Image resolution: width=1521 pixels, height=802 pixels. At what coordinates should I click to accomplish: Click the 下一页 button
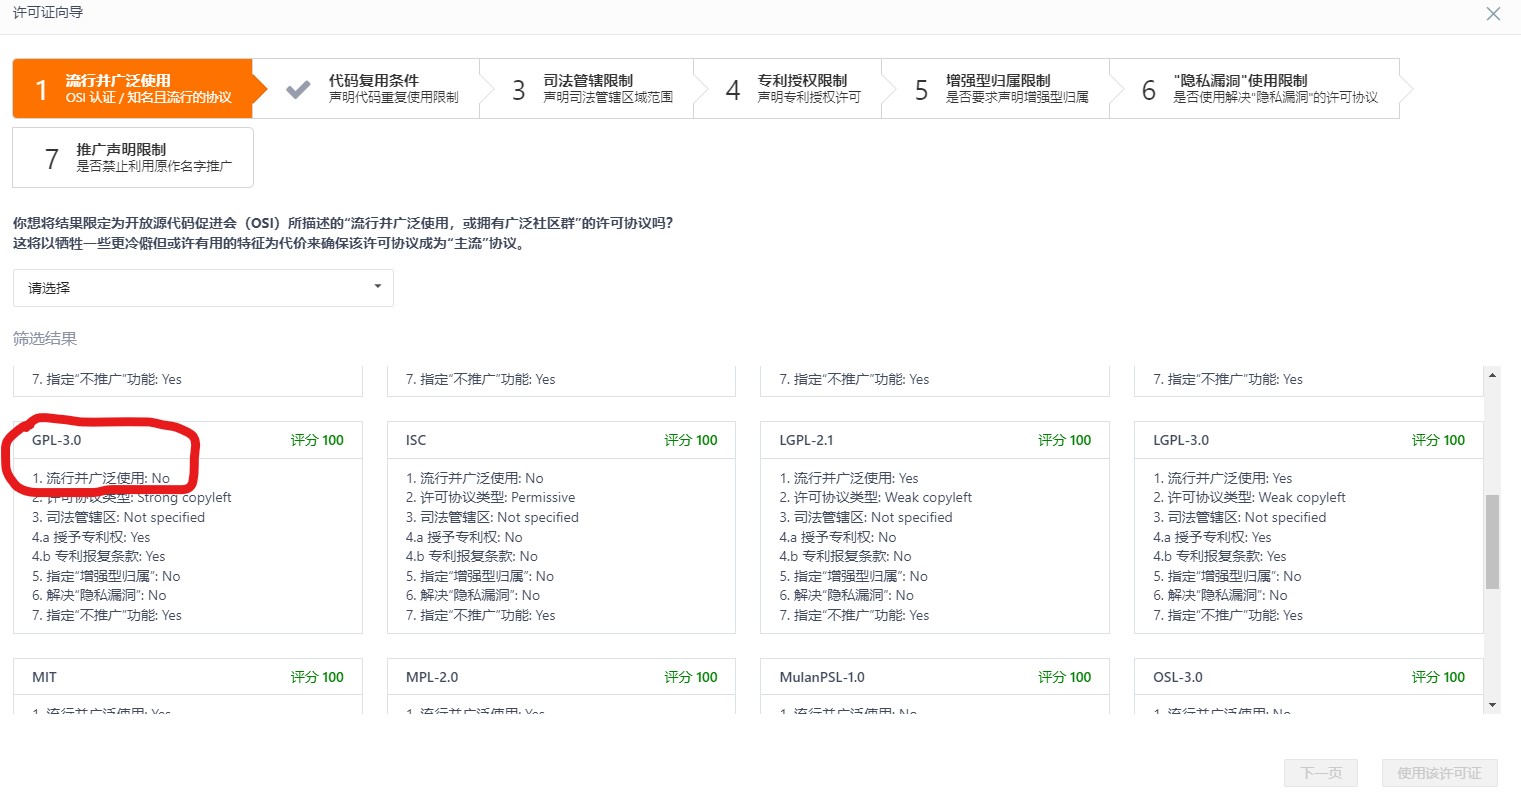(1320, 772)
